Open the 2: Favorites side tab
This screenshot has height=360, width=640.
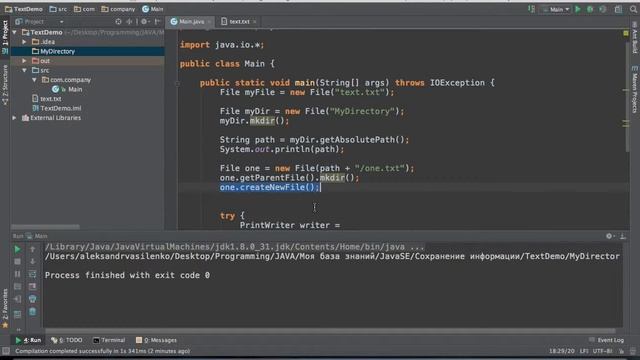tap(5, 308)
